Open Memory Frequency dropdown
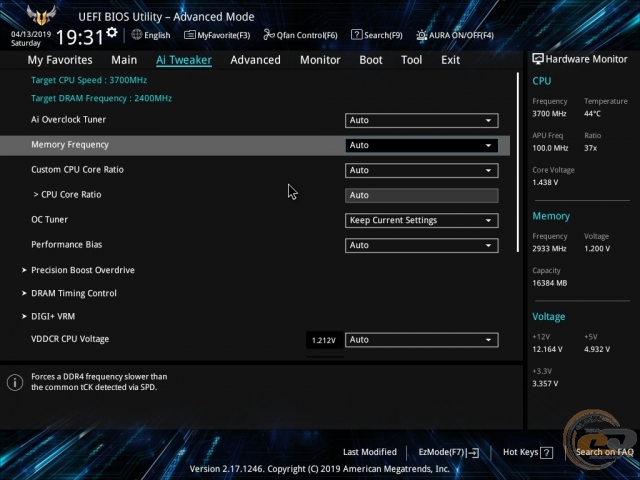The image size is (640, 480). 422,145
